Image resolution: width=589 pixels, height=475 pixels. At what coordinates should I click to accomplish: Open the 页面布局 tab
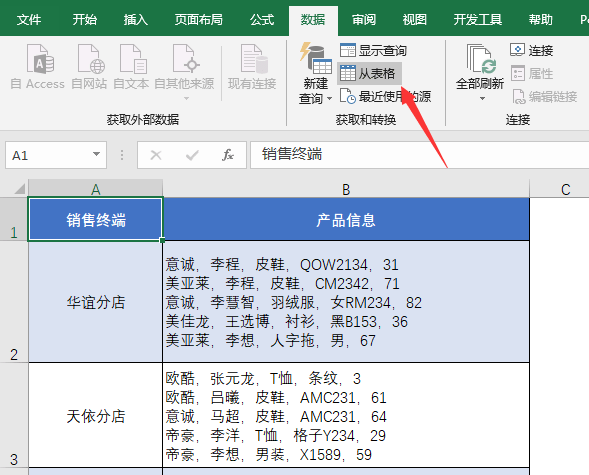[198, 20]
